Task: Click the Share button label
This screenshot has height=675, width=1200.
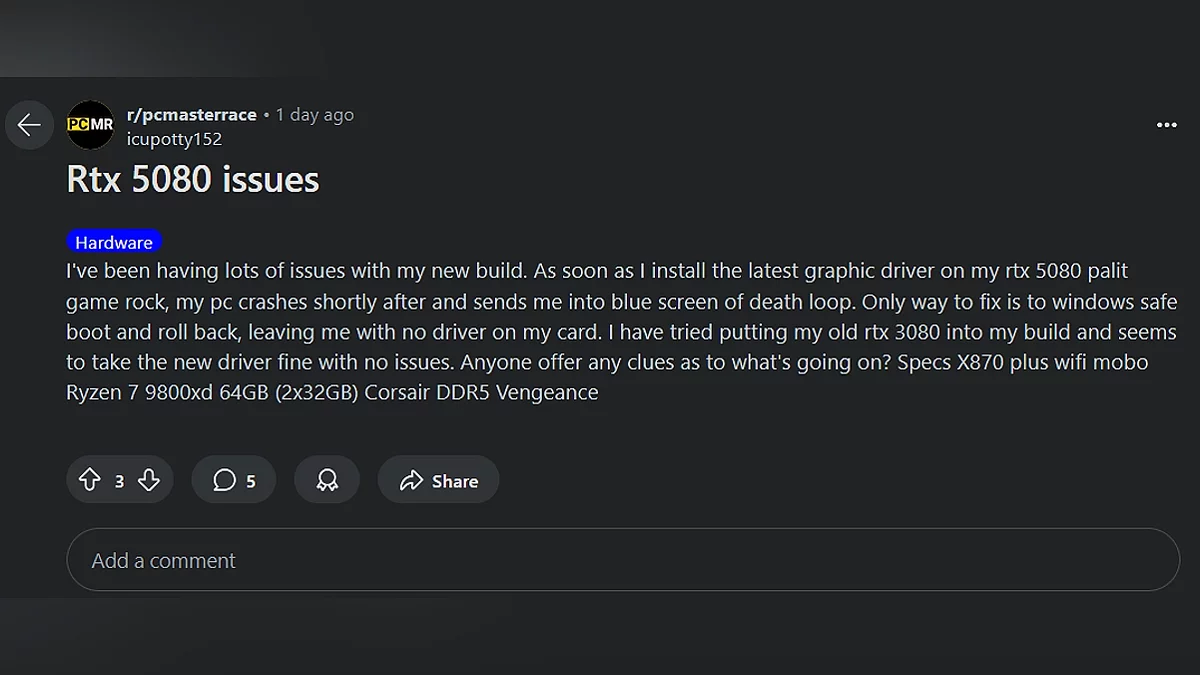Action: pyautogui.click(x=455, y=481)
